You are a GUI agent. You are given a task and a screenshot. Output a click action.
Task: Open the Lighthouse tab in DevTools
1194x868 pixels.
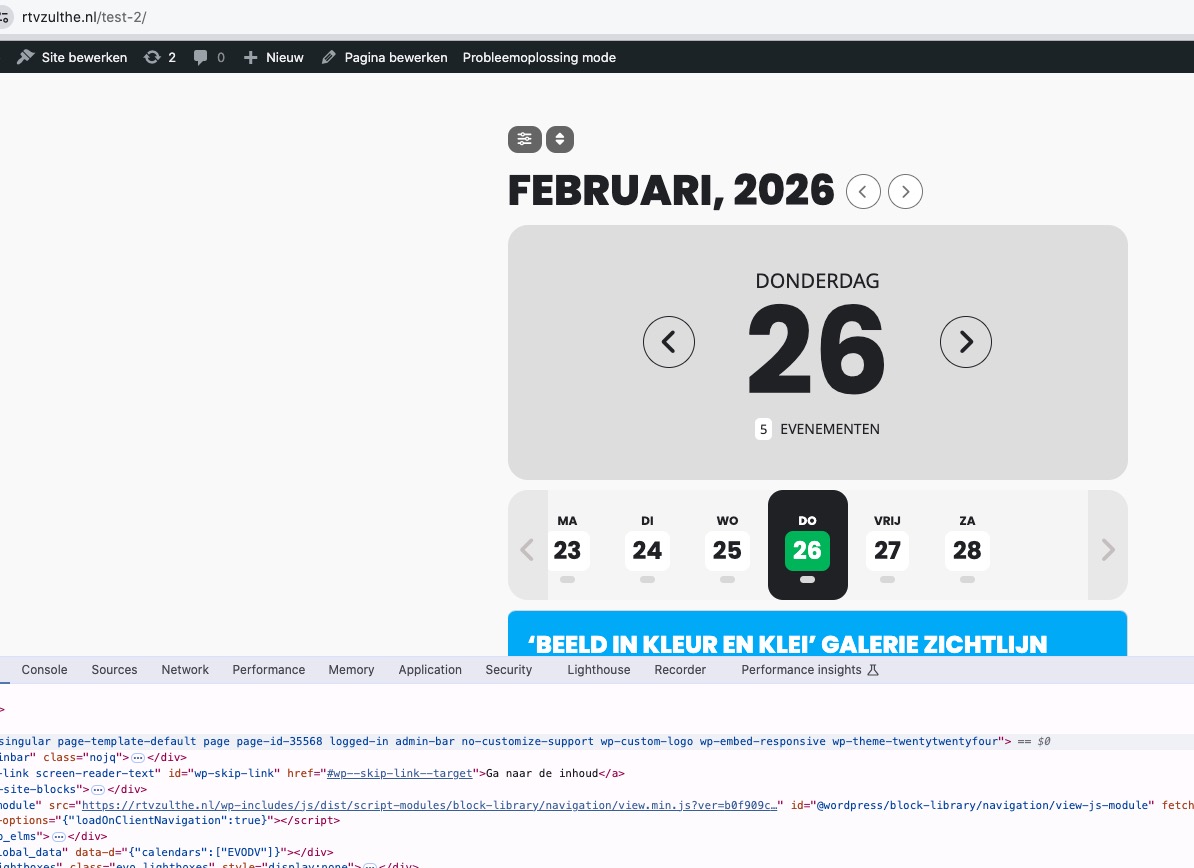pyautogui.click(x=598, y=670)
